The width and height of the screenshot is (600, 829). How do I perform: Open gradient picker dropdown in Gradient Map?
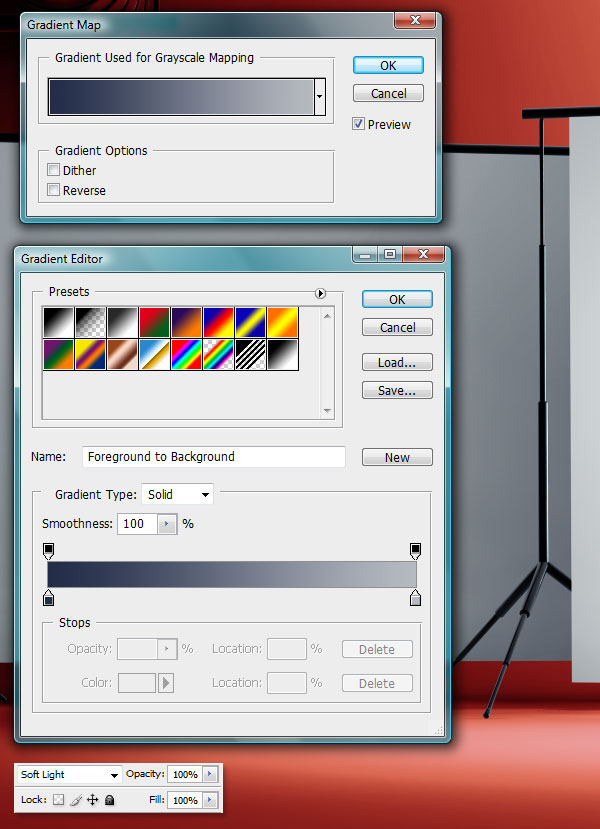[320, 97]
